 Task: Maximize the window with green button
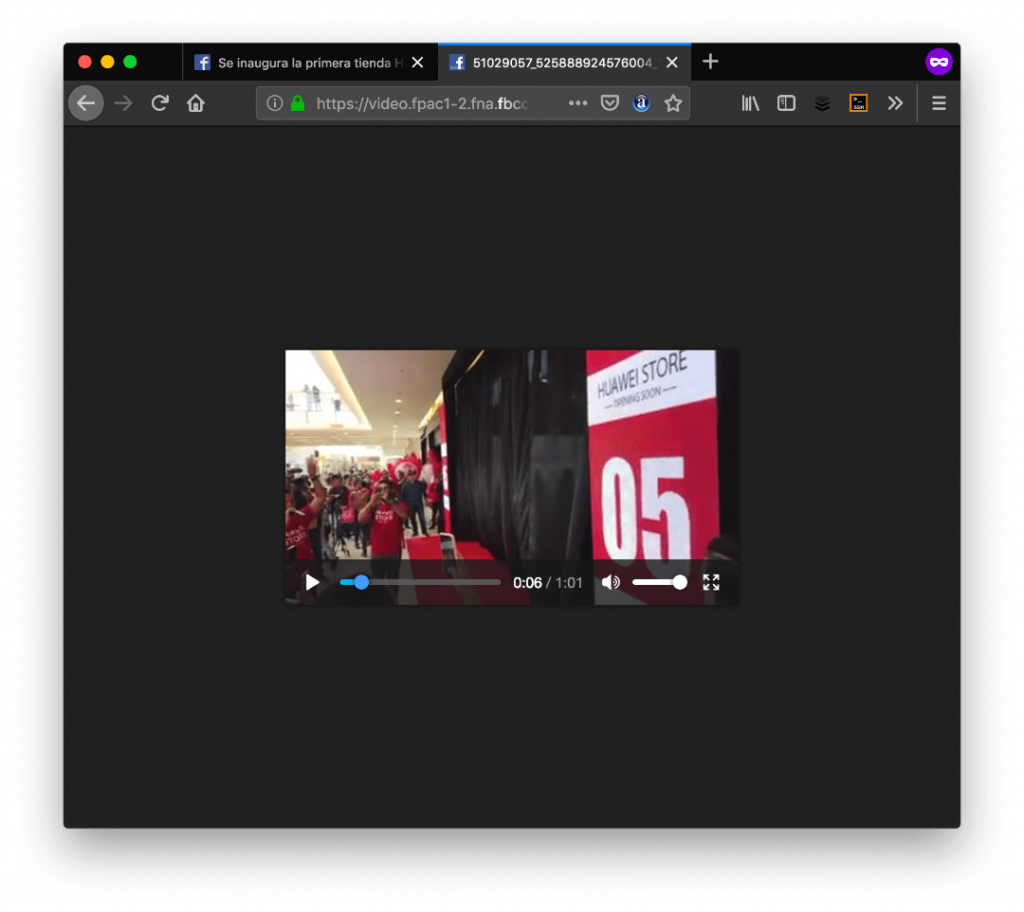[x=130, y=62]
